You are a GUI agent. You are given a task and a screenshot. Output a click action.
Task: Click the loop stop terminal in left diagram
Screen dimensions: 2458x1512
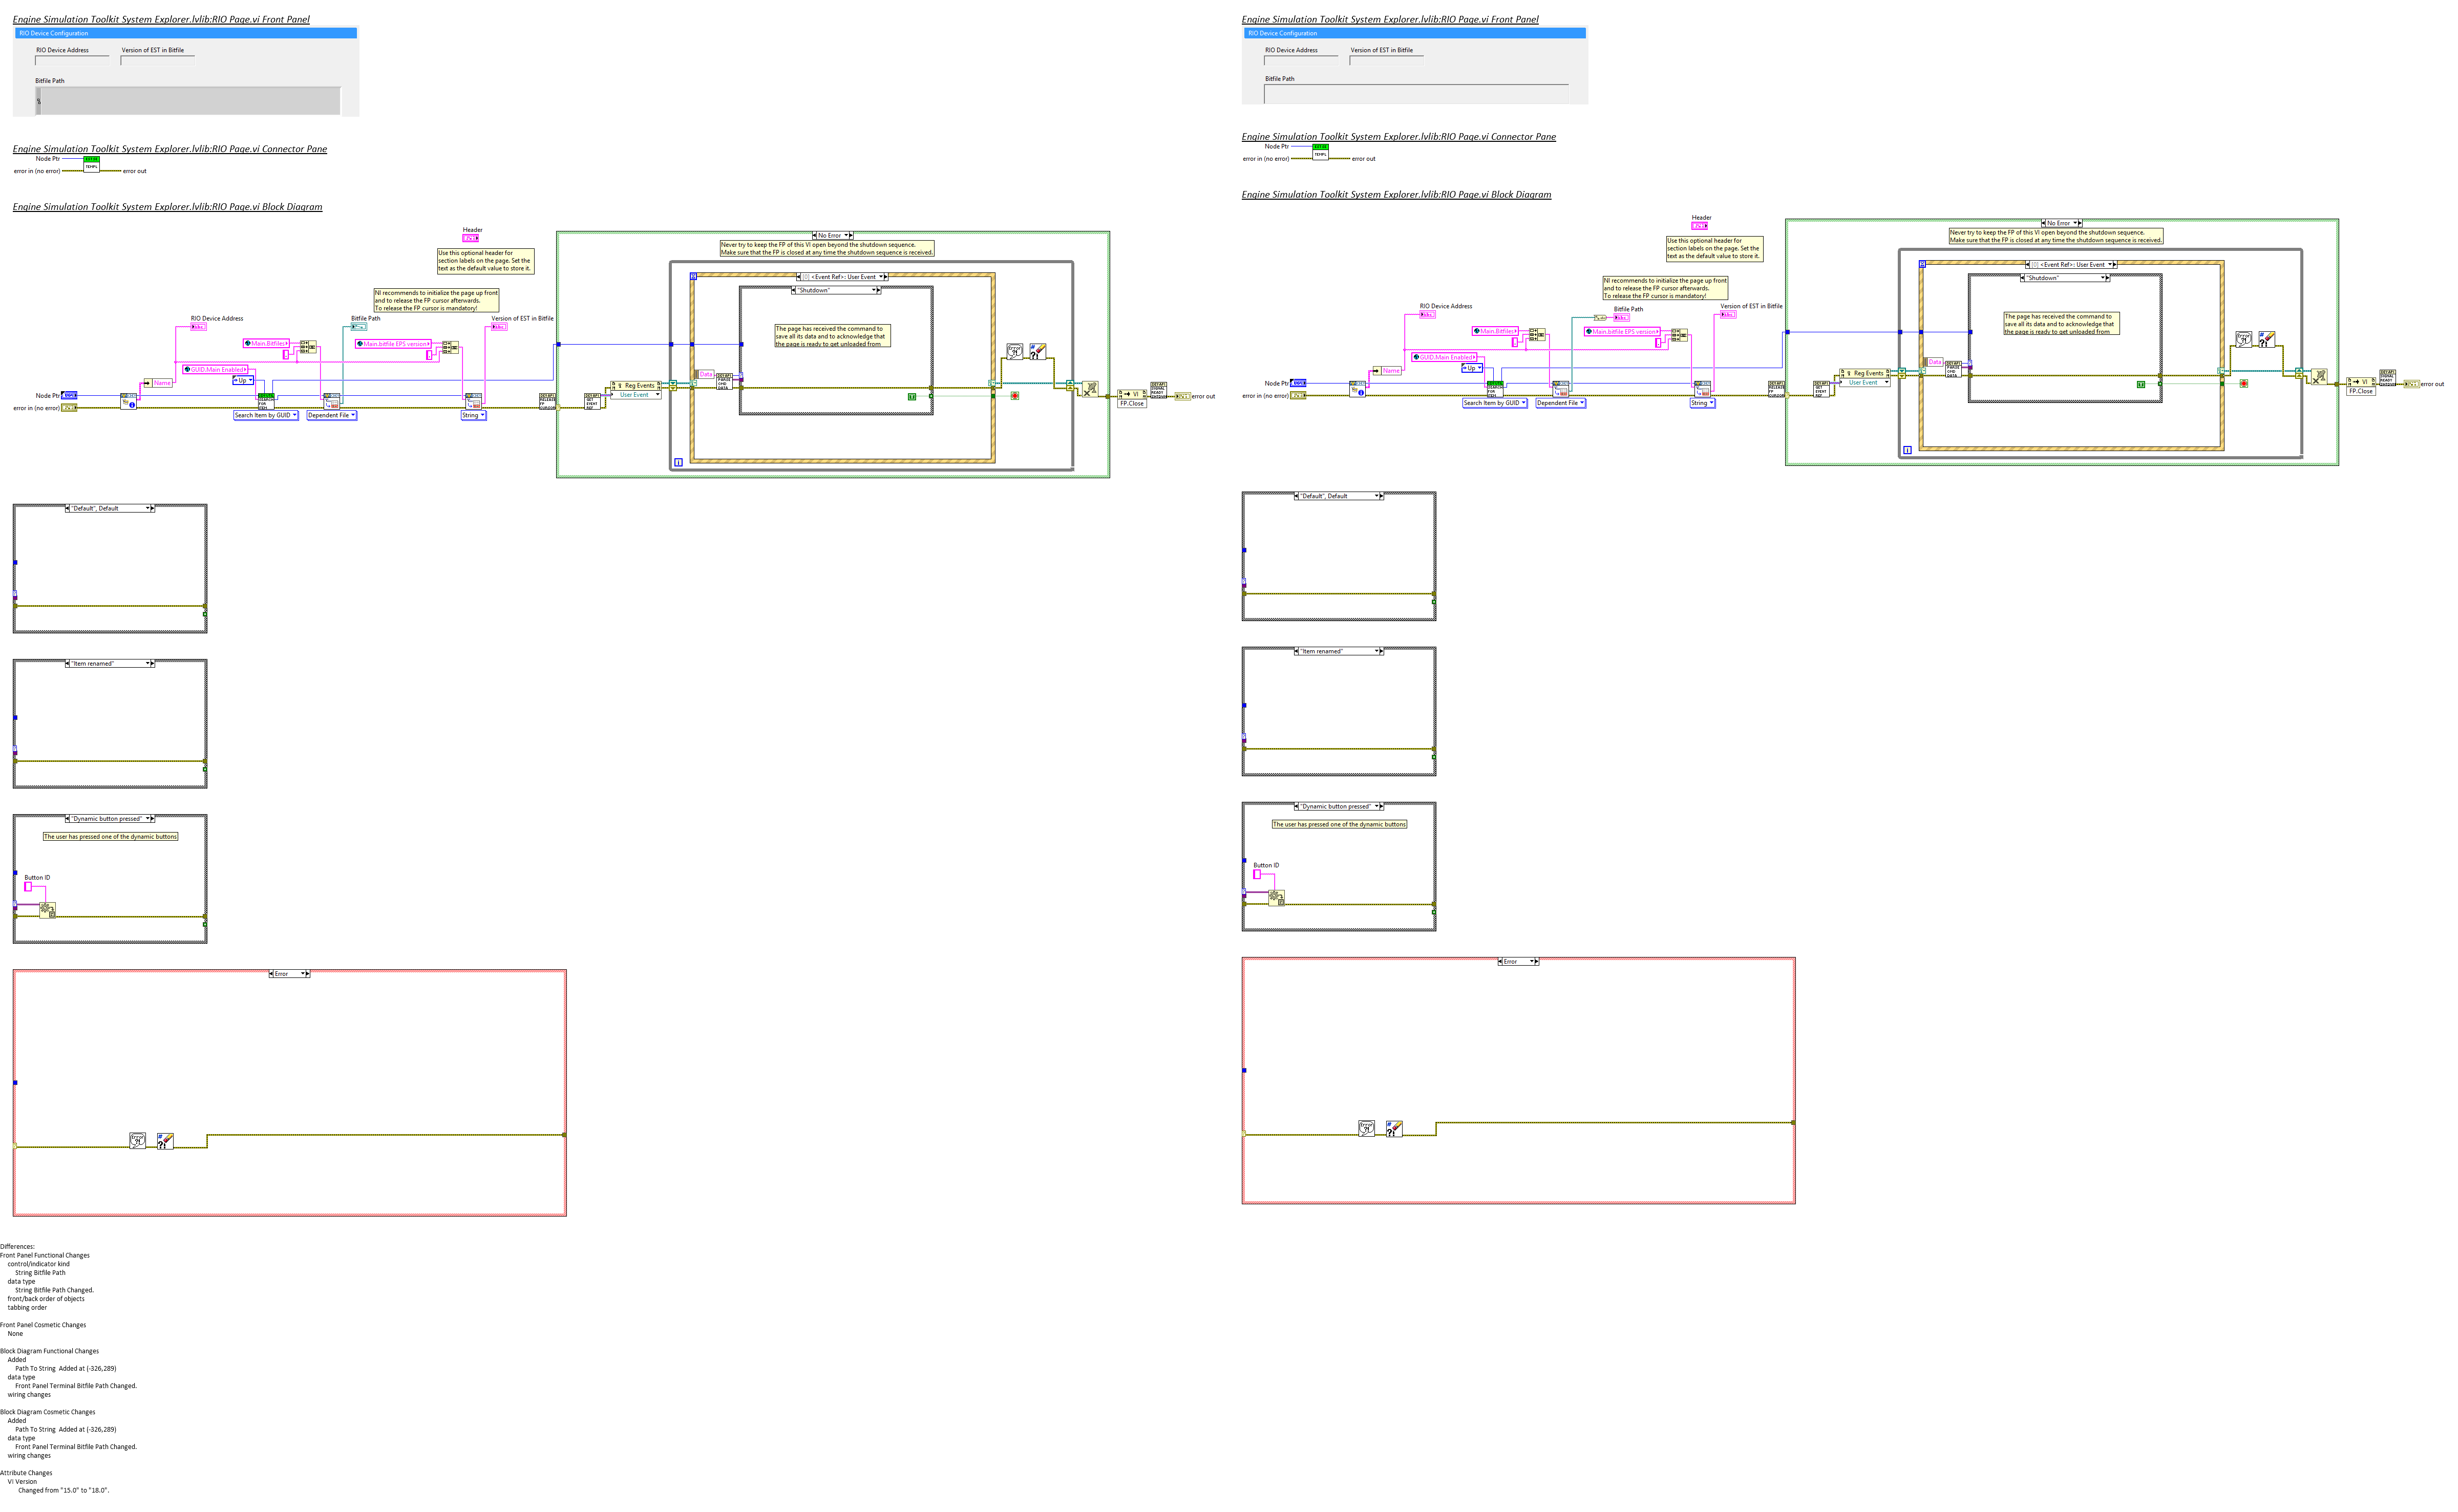[x=1014, y=396]
